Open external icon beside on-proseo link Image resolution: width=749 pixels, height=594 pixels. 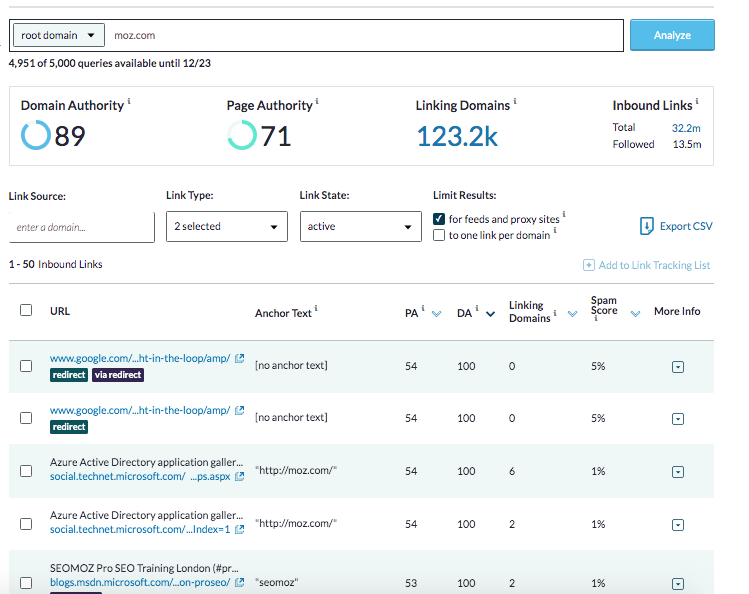239,583
